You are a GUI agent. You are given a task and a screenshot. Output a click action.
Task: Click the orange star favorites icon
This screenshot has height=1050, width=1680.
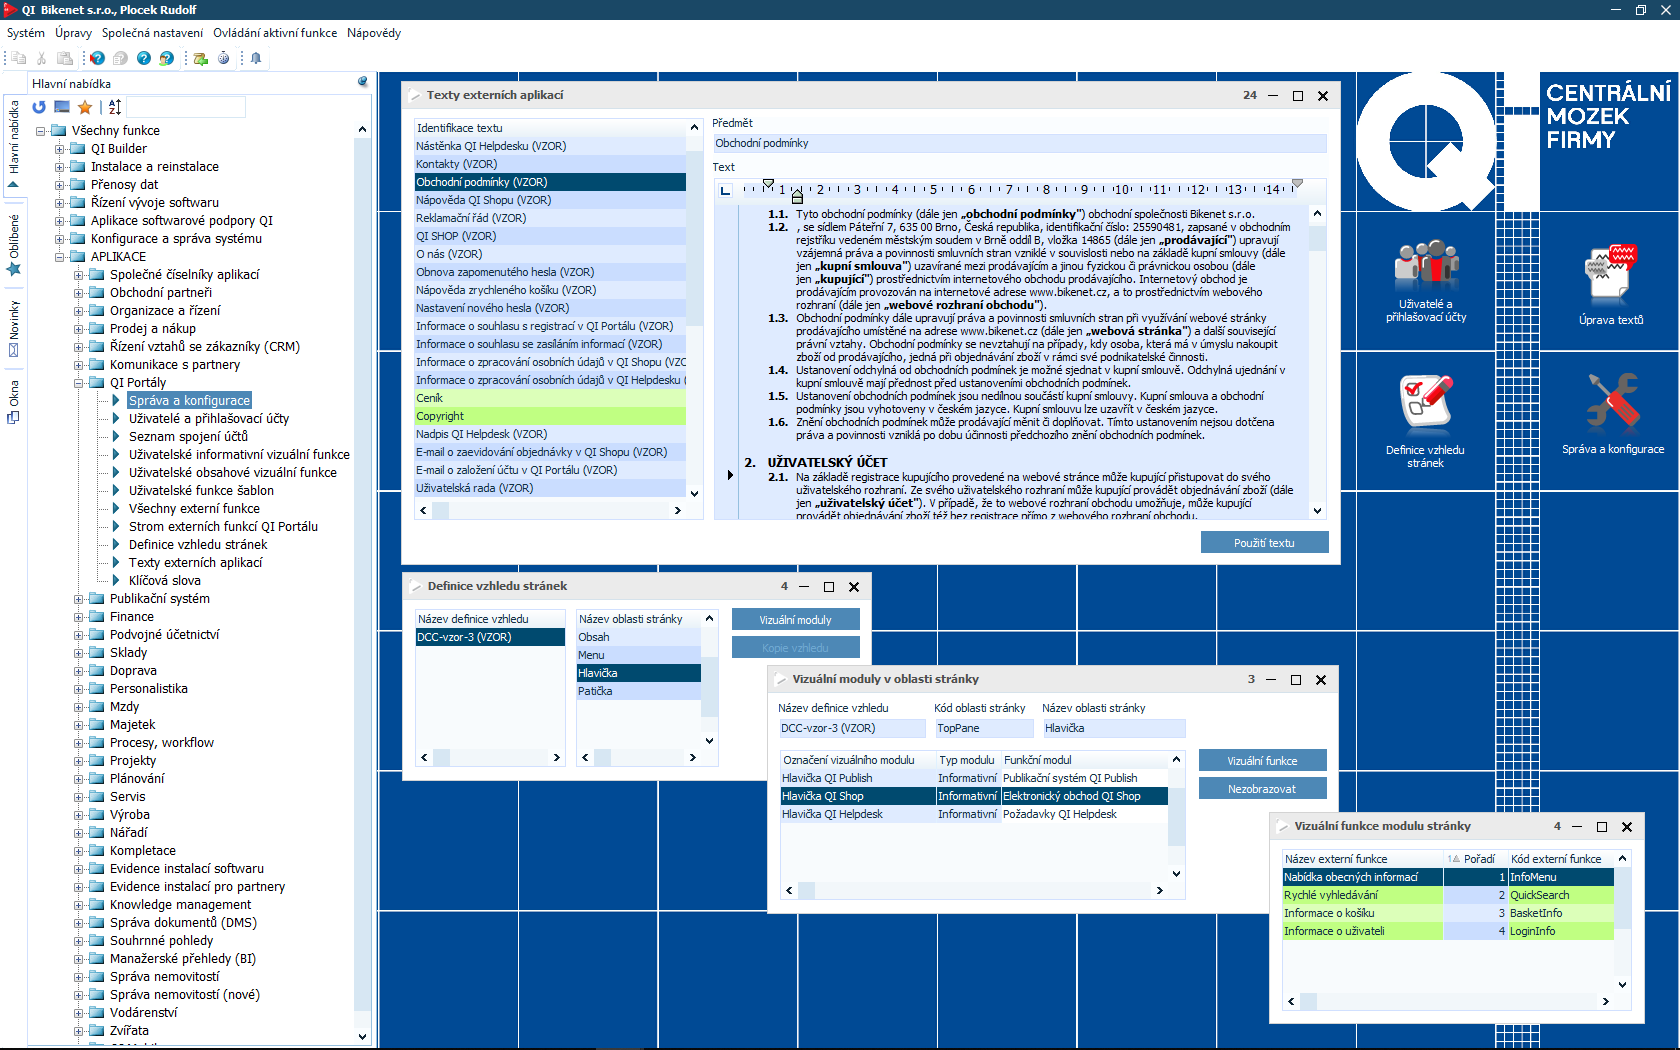click(85, 107)
